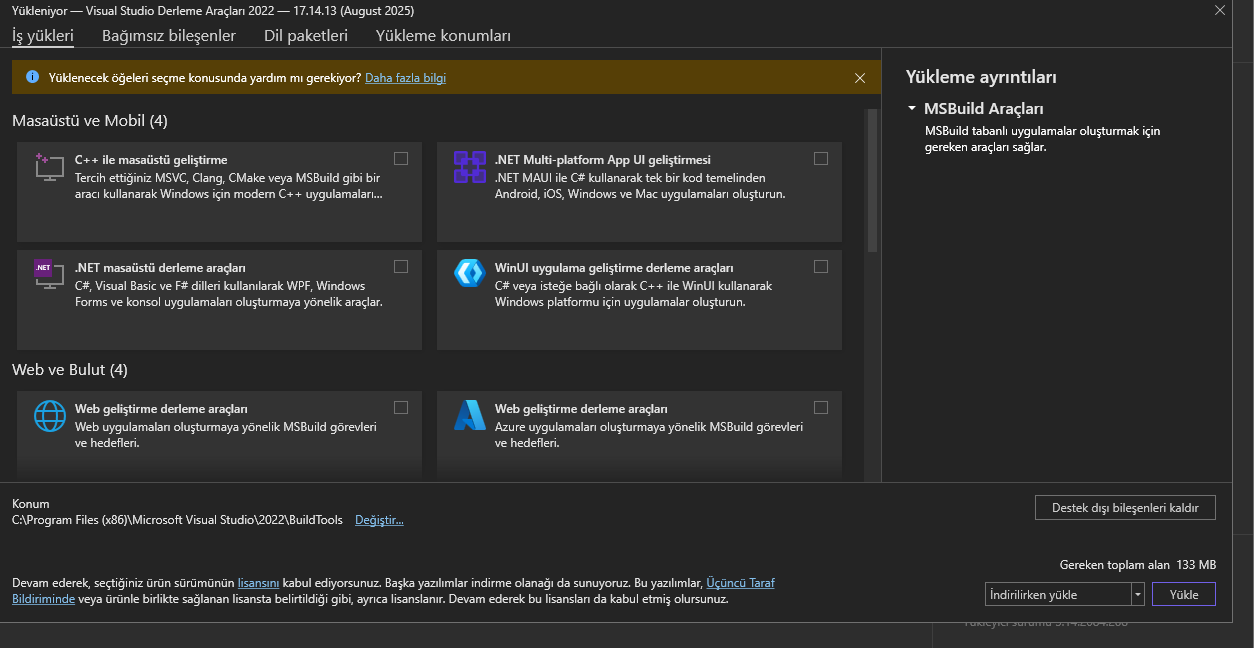Collapse the MSBuild Araçları details section
Screen dimensions: 1254x648
click(912, 108)
